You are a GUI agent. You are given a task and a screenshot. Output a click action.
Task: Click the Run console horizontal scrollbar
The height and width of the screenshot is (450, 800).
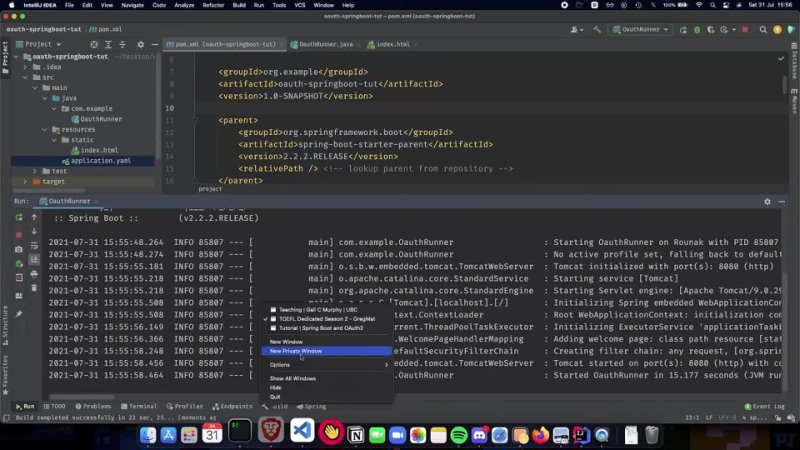coord(82,397)
